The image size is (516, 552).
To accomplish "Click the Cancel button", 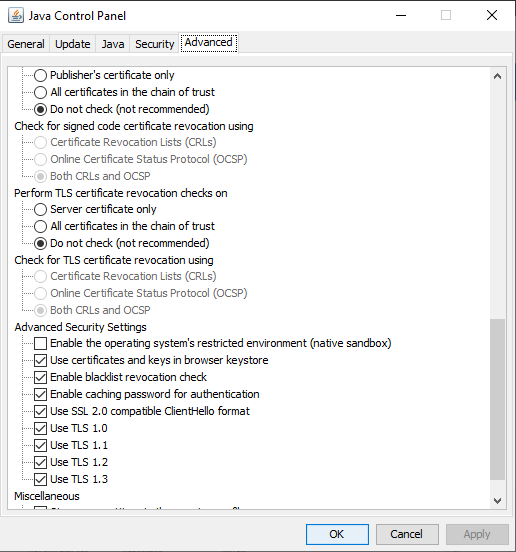I will pos(407,534).
